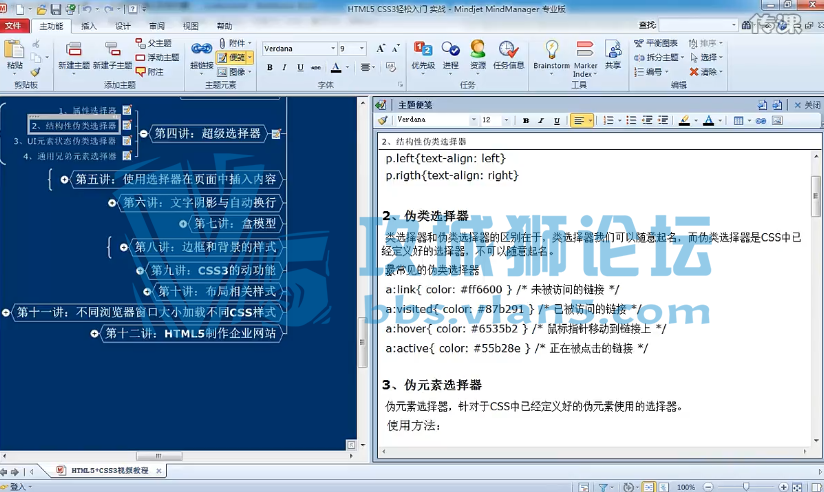Insert a parent topic (父主题)
This screenshot has width=824, height=492.
click(x=153, y=43)
